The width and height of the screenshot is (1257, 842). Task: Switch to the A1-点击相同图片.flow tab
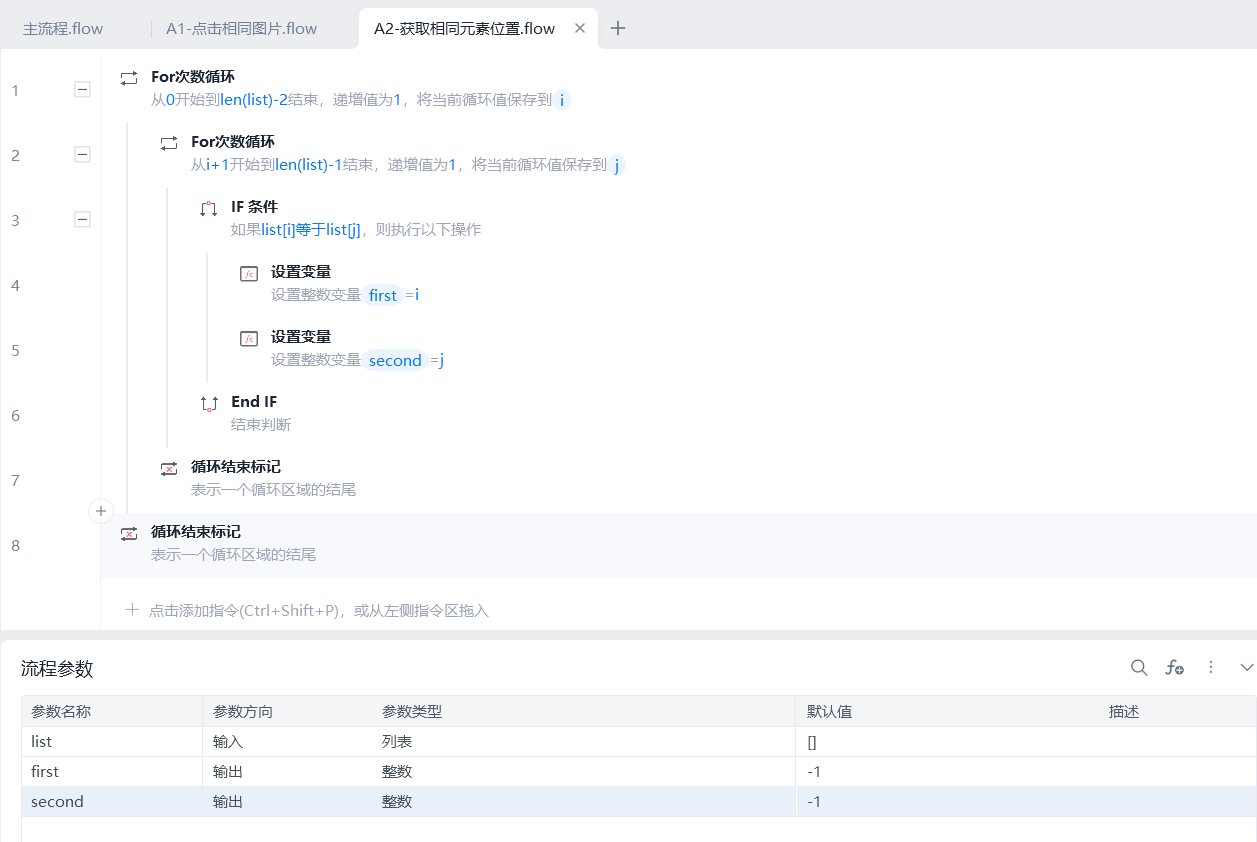tap(241, 28)
